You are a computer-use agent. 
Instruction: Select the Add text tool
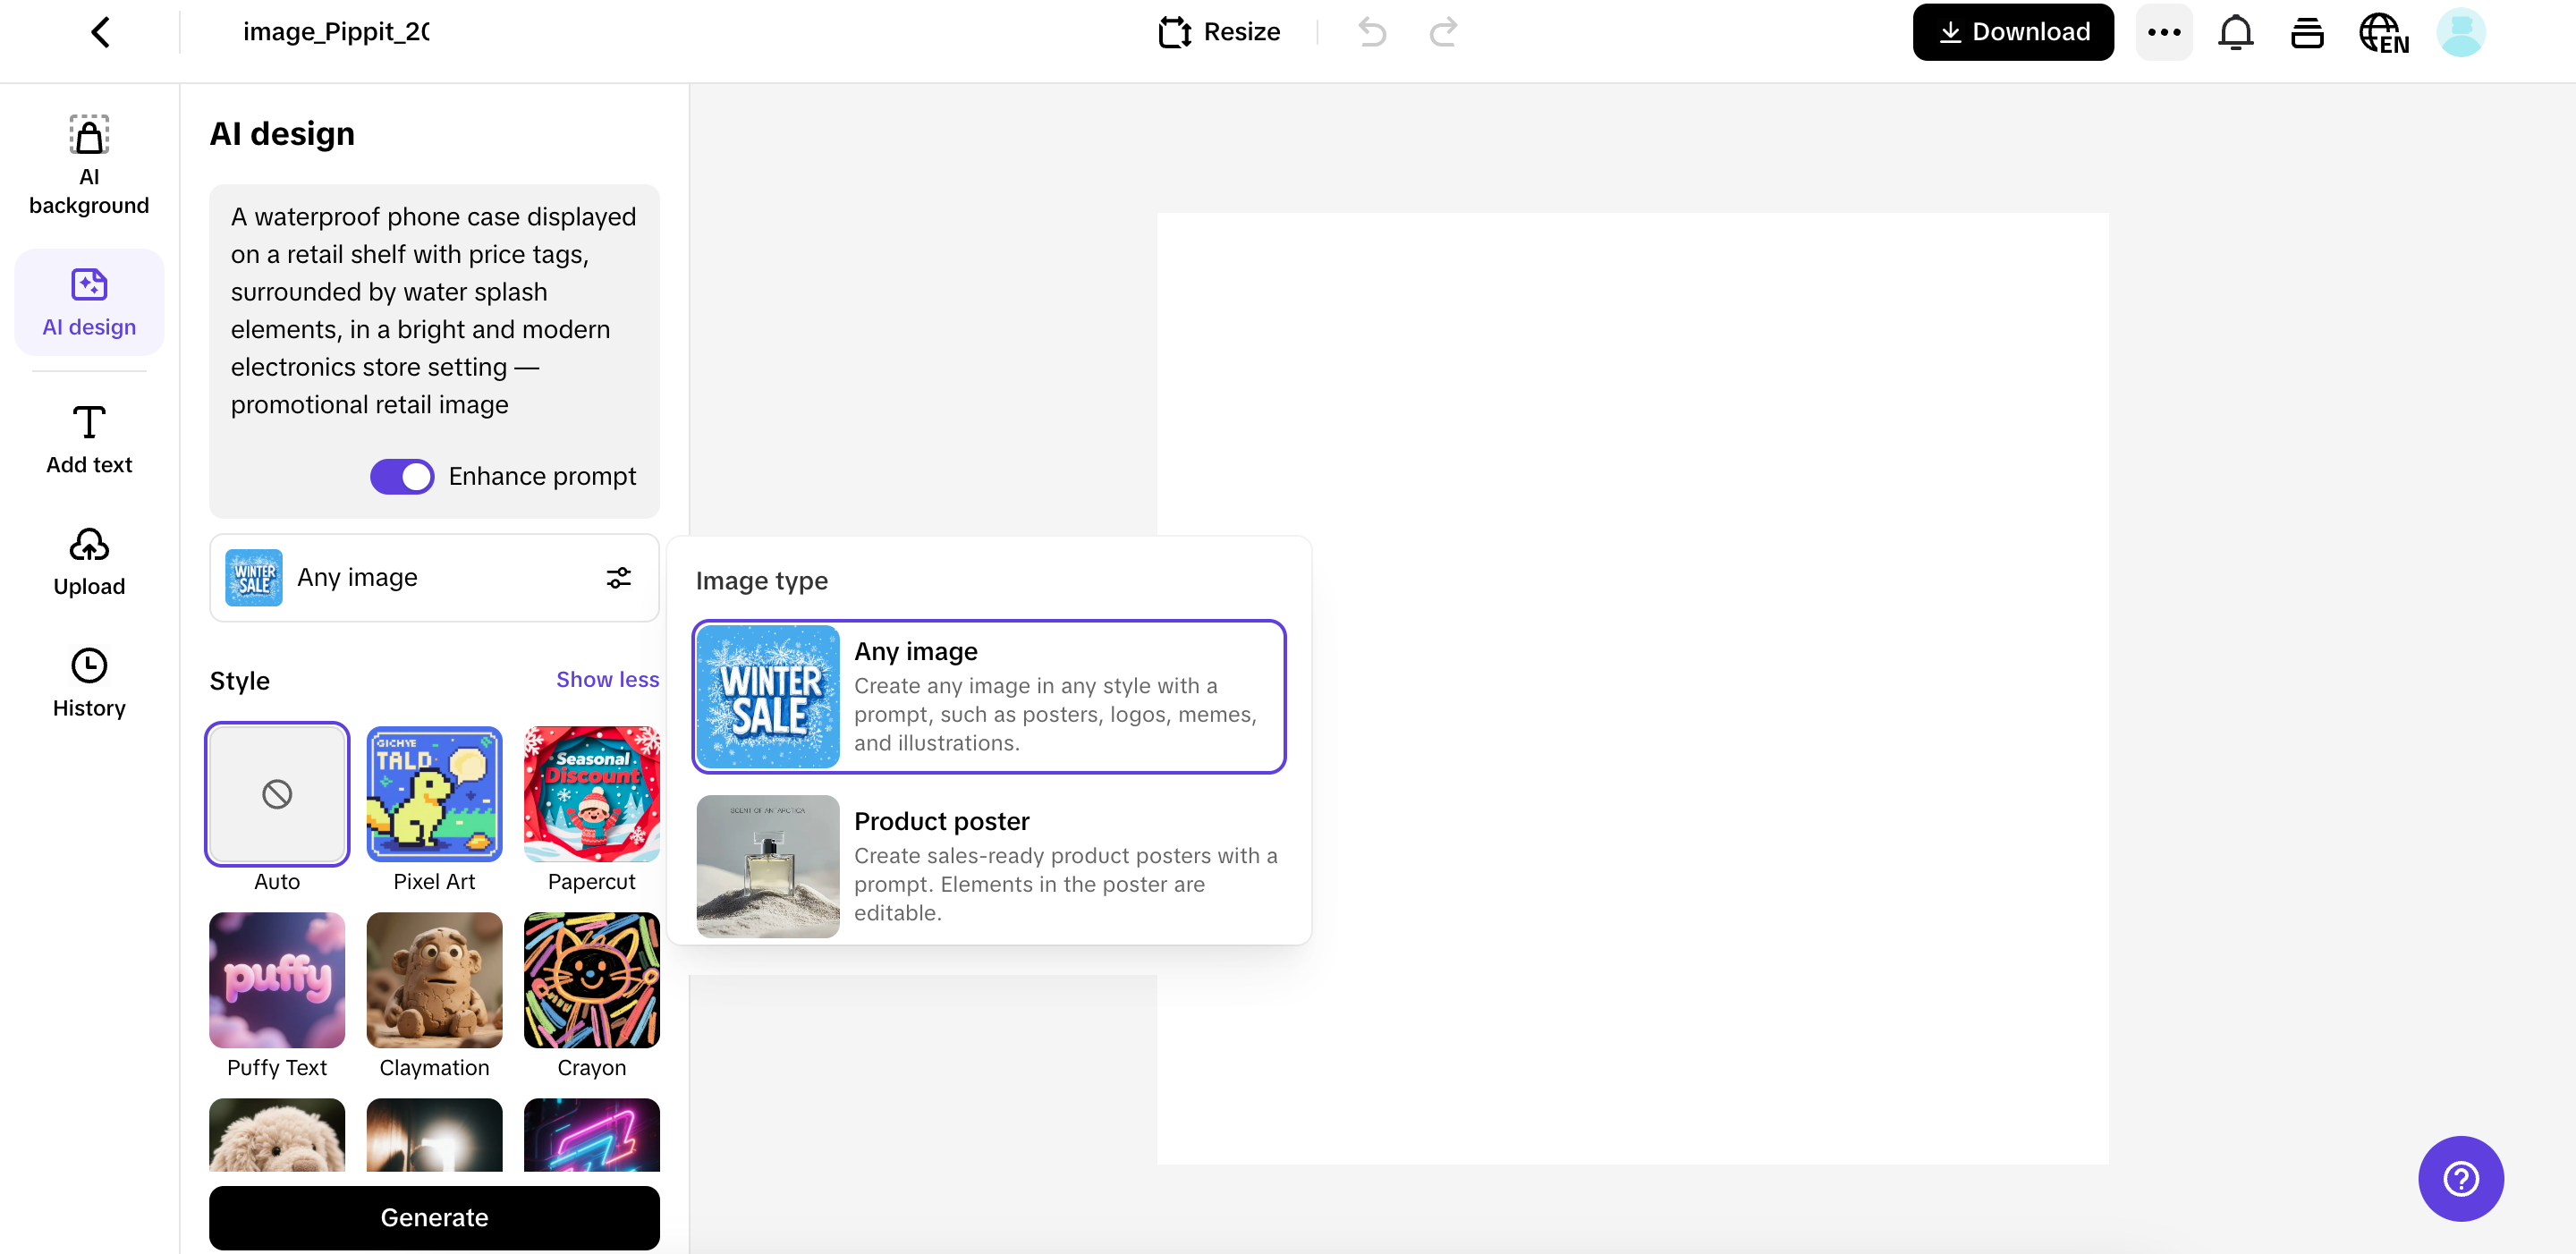click(88, 438)
